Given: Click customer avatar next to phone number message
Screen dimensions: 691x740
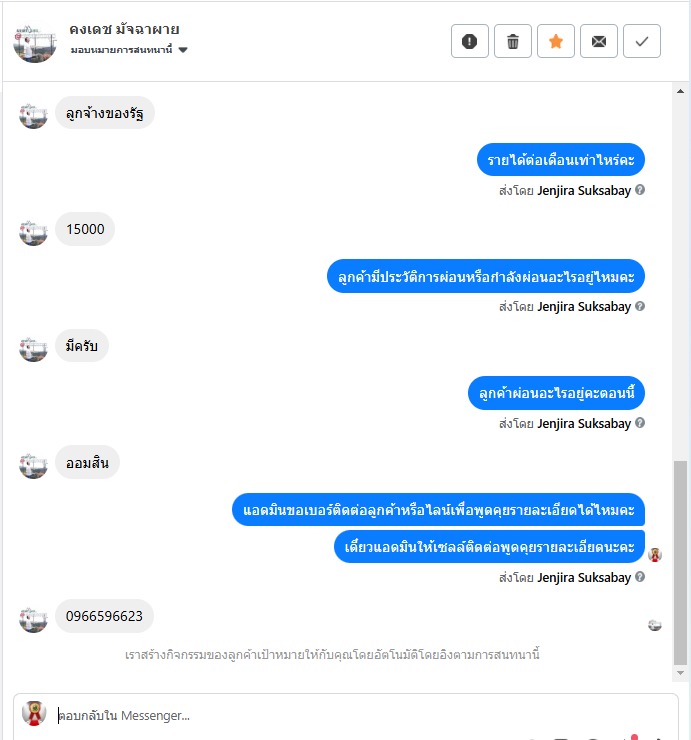Looking at the screenshot, I should pyautogui.click(x=33, y=619).
